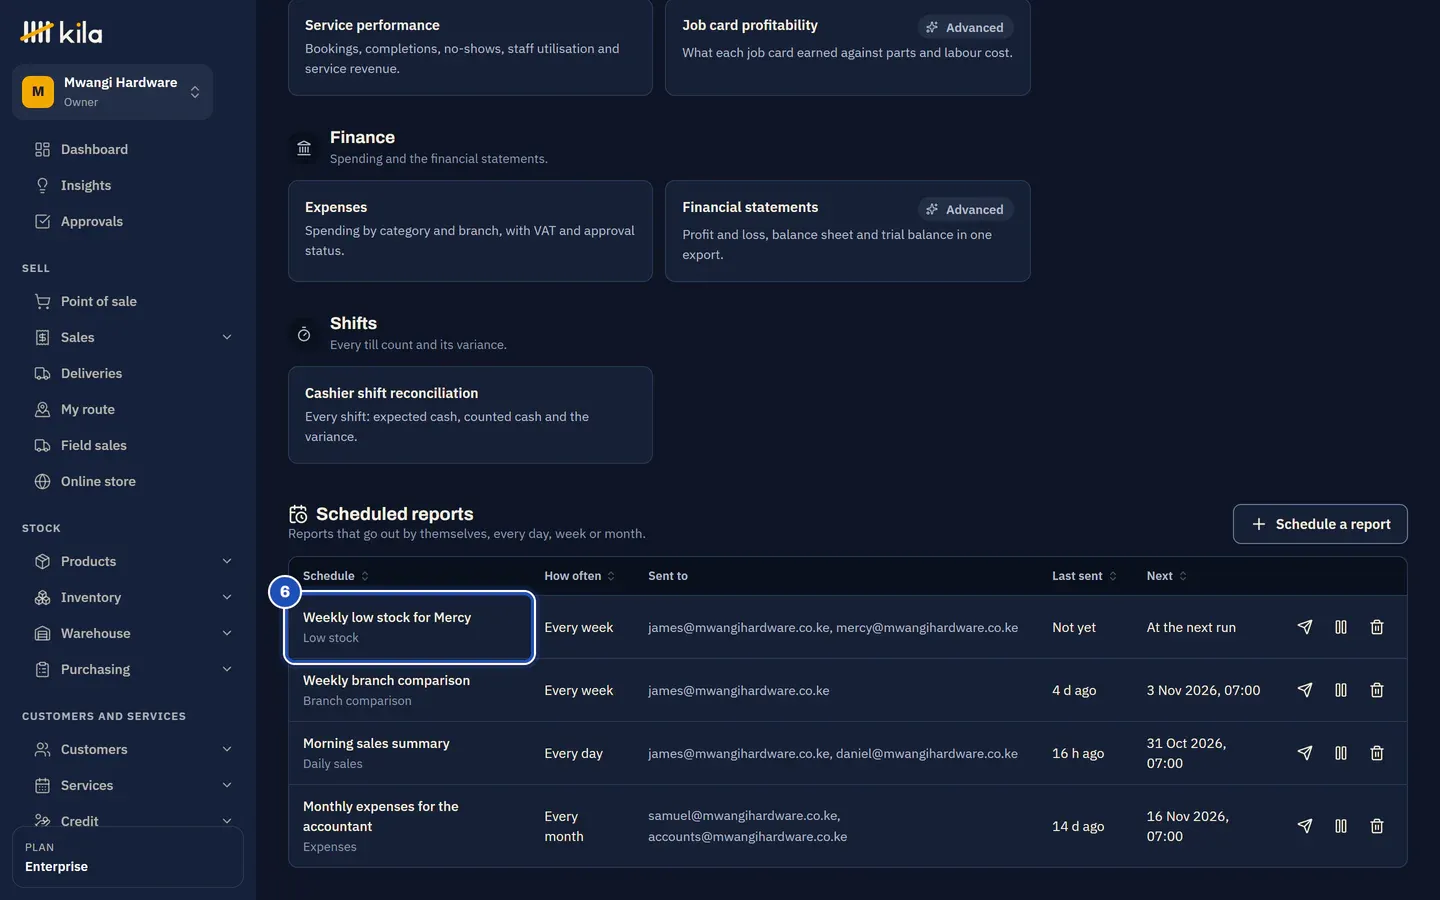Expand the Products submenu
Screen dimensions: 1440x900
coord(227,561)
